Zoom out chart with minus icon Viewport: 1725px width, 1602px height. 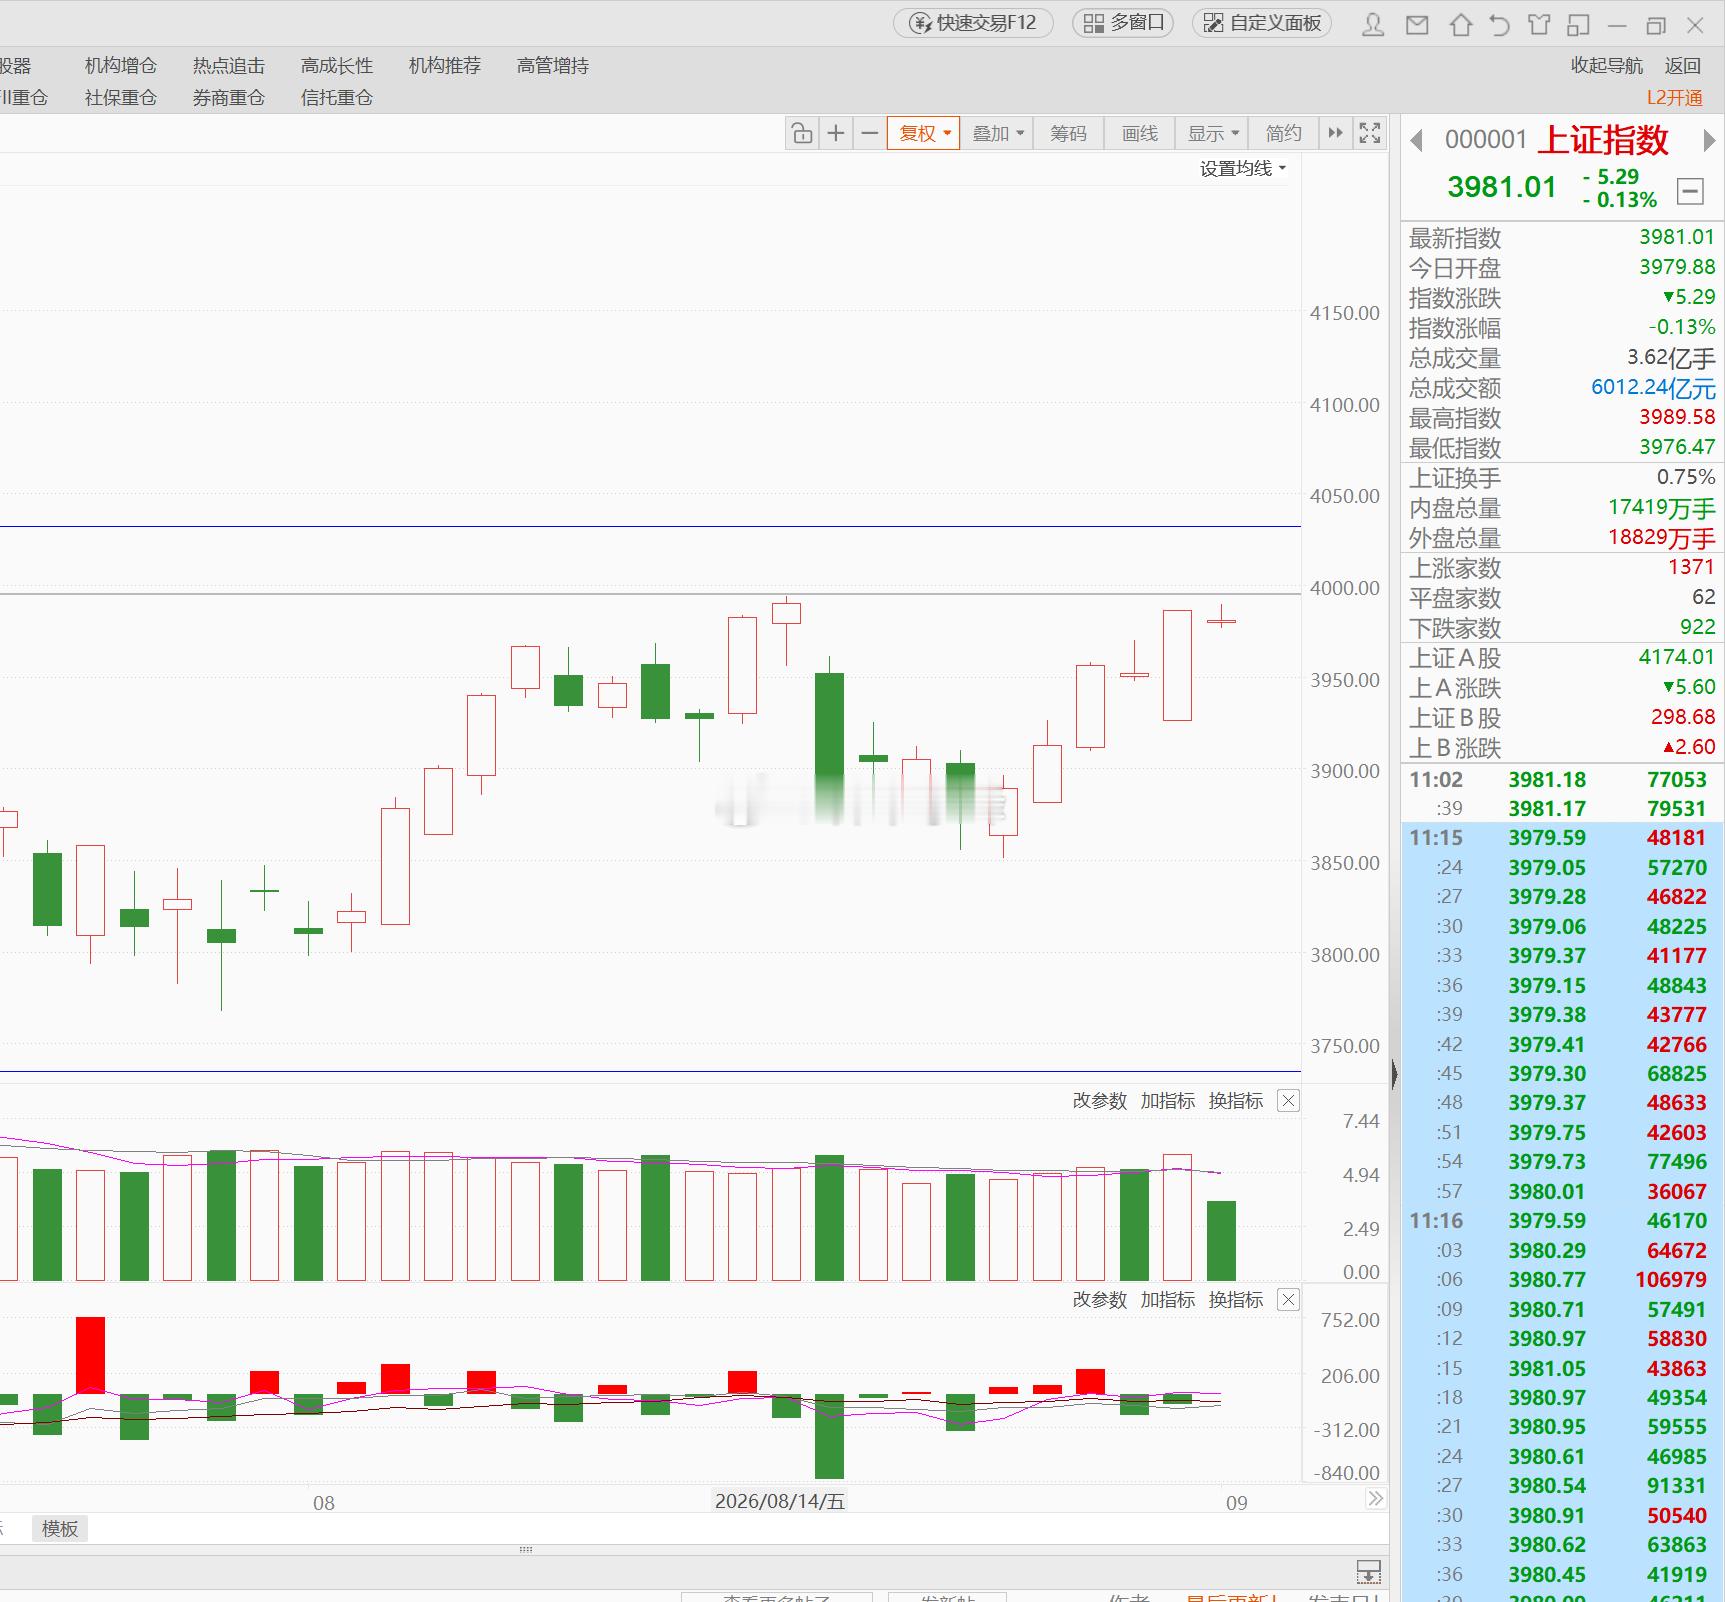click(x=870, y=133)
